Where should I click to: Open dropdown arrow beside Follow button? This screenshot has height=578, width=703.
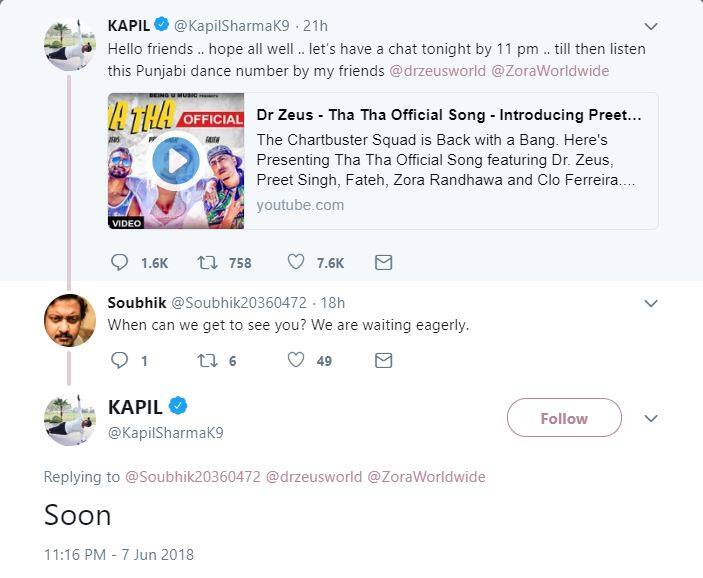[651, 418]
